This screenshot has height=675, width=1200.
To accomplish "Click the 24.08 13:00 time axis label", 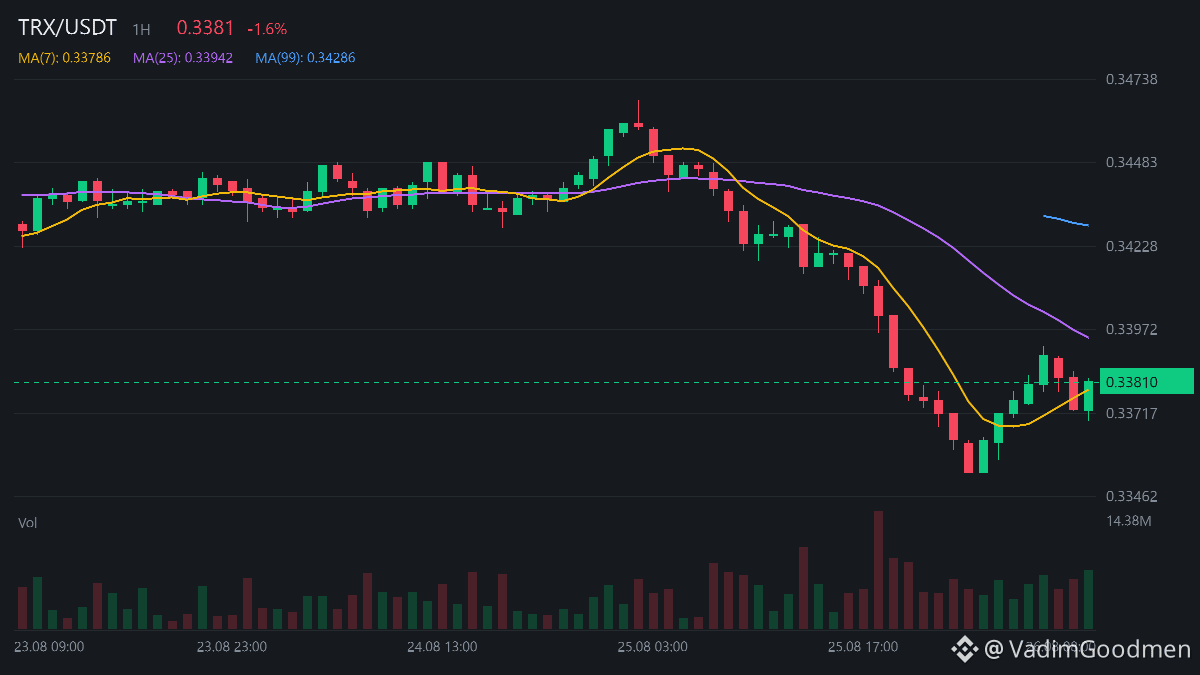I will tap(442, 647).
